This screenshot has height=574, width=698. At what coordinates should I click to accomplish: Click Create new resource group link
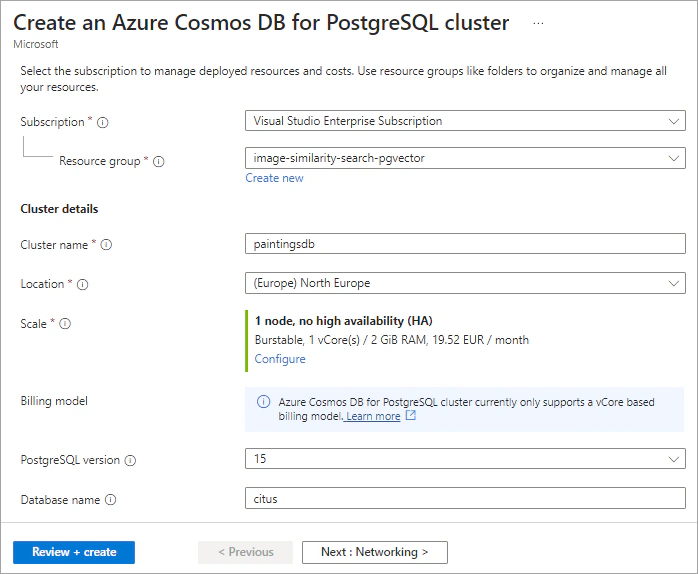[274, 178]
